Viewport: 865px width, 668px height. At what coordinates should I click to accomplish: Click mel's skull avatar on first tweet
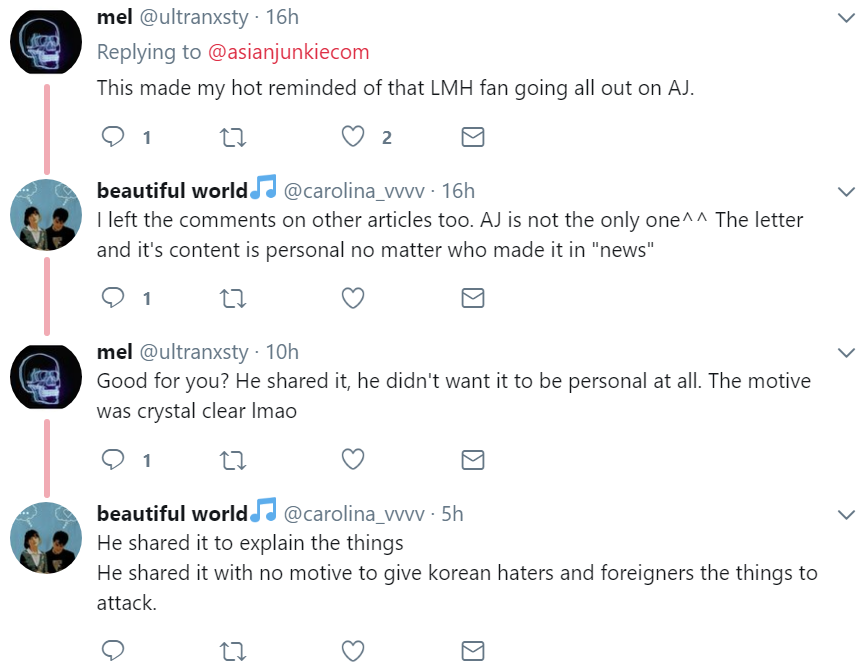click(45, 45)
